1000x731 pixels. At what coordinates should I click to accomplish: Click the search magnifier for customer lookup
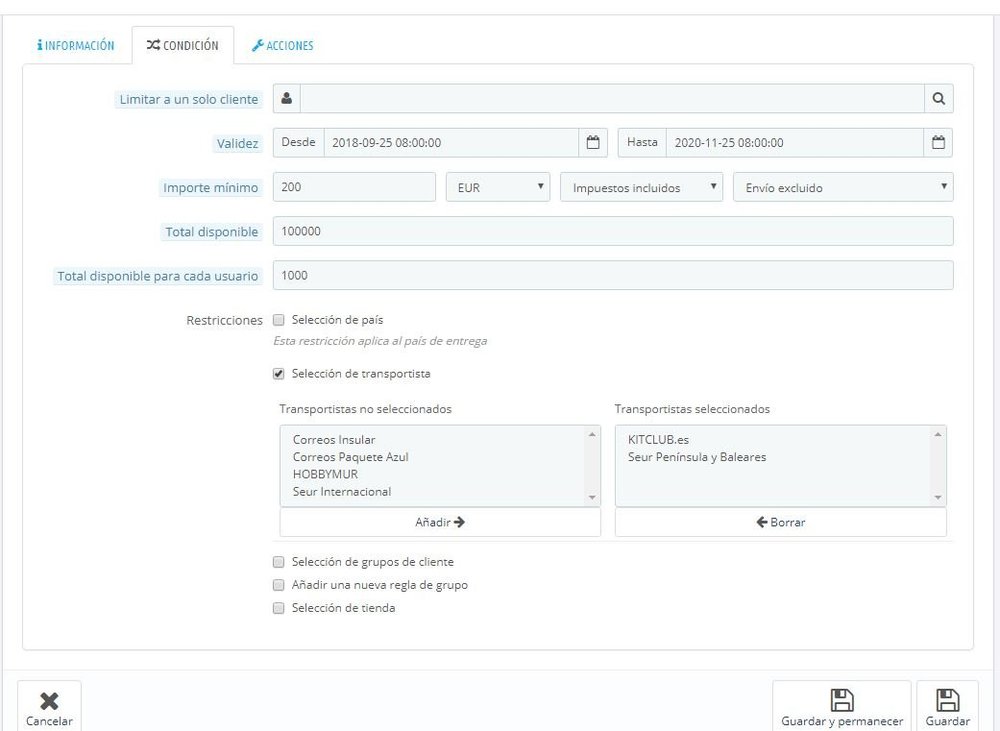point(938,98)
